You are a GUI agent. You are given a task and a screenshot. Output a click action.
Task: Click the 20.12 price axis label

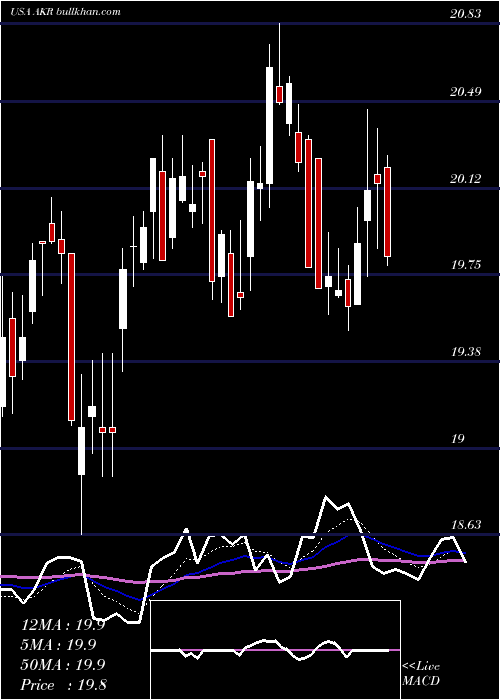click(466, 179)
